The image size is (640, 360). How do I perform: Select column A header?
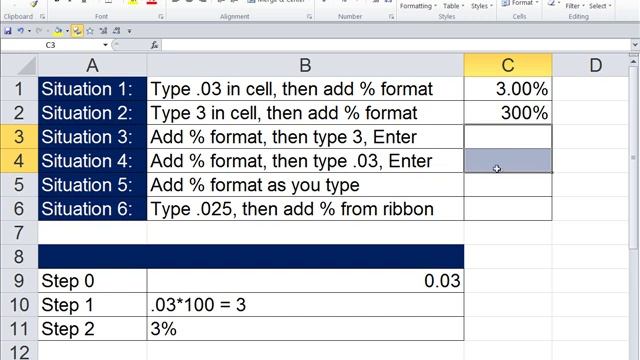point(92,65)
